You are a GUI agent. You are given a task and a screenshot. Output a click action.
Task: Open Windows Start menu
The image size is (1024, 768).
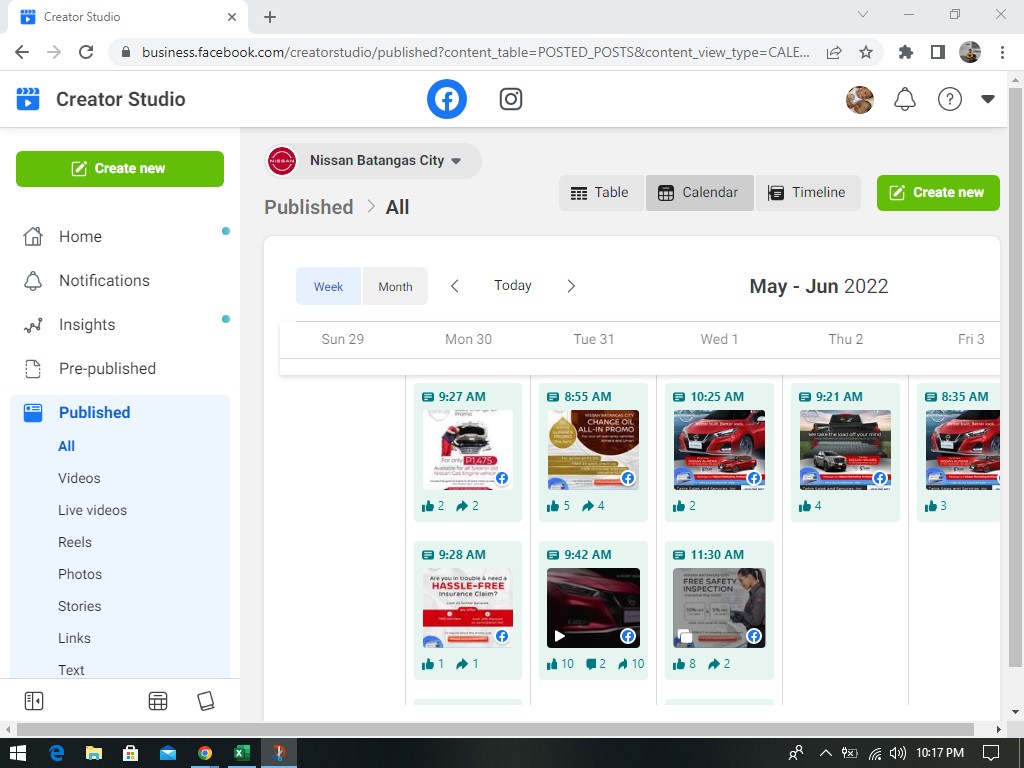pos(18,753)
